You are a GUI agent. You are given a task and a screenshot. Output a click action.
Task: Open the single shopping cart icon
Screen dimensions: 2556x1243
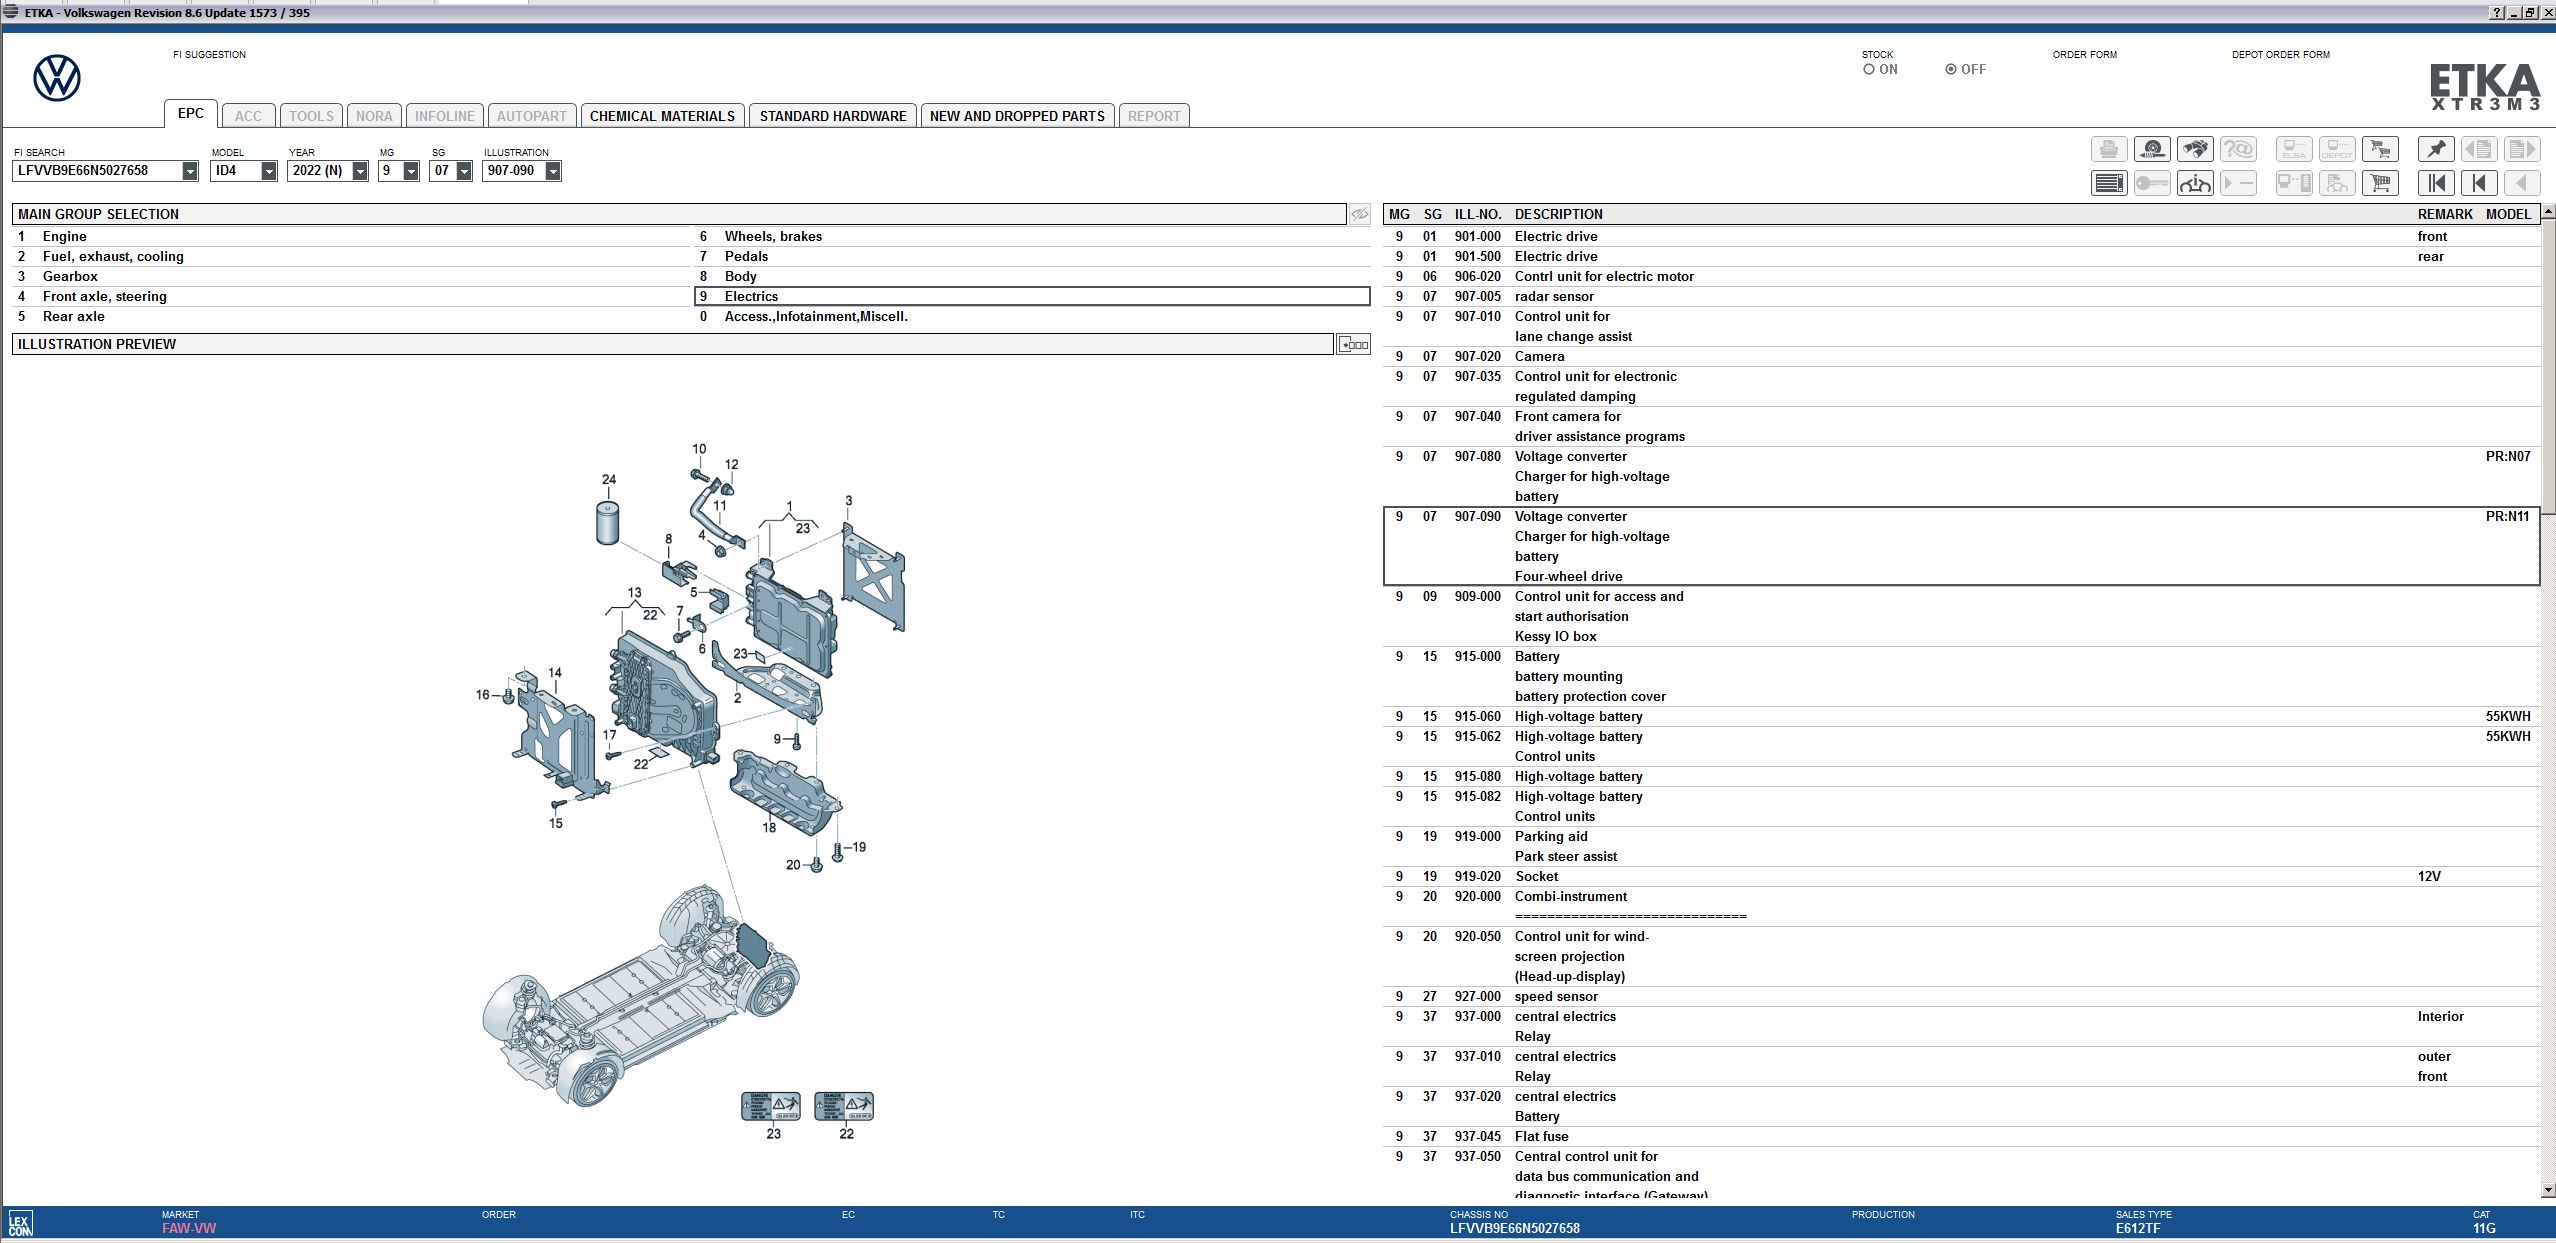(2380, 183)
